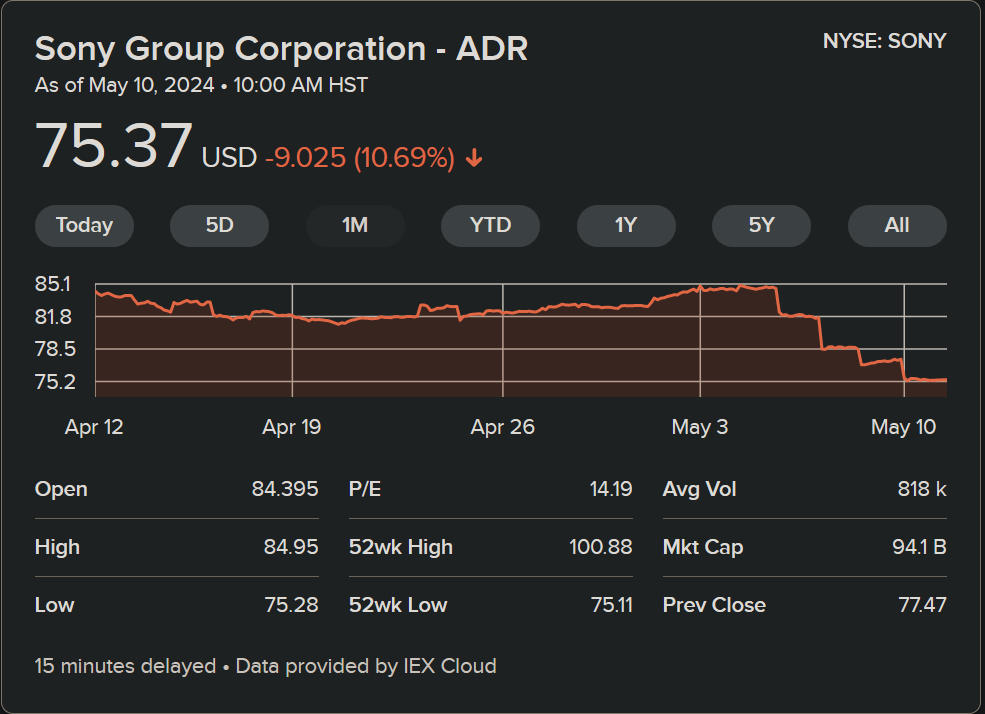This screenshot has height=714, width=985.
Task: Select the Today time range tab
Action: click(84, 225)
